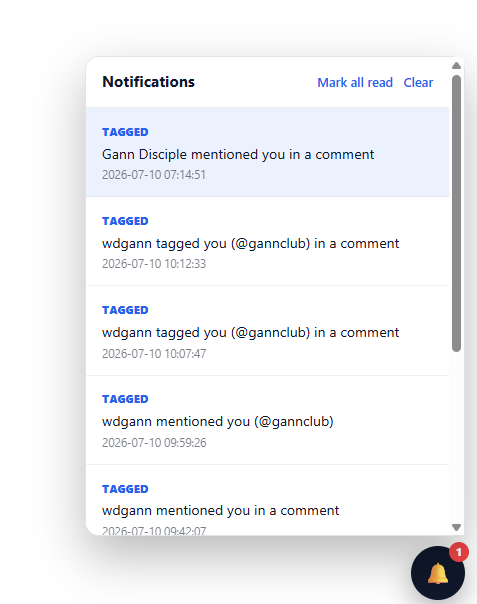Screen dimensions: 477x604
Task: Click the notification bell icon
Action: pos(438,573)
